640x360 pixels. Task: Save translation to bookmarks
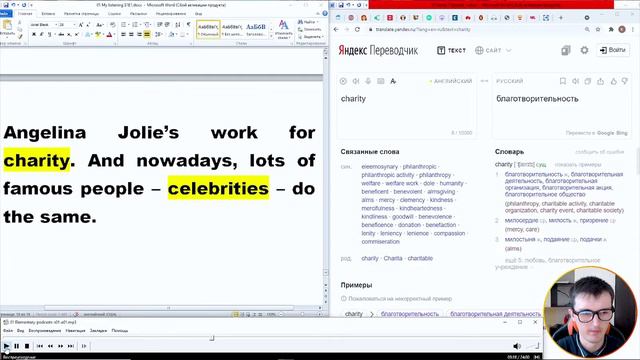[x=563, y=81]
